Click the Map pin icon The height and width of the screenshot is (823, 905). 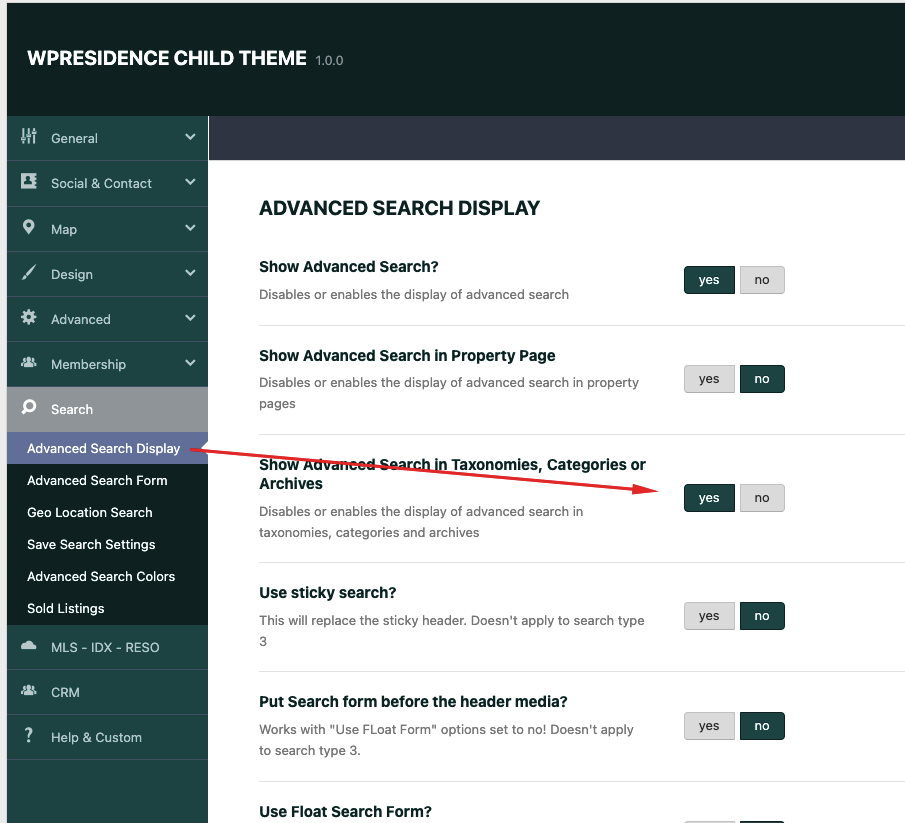pos(28,227)
